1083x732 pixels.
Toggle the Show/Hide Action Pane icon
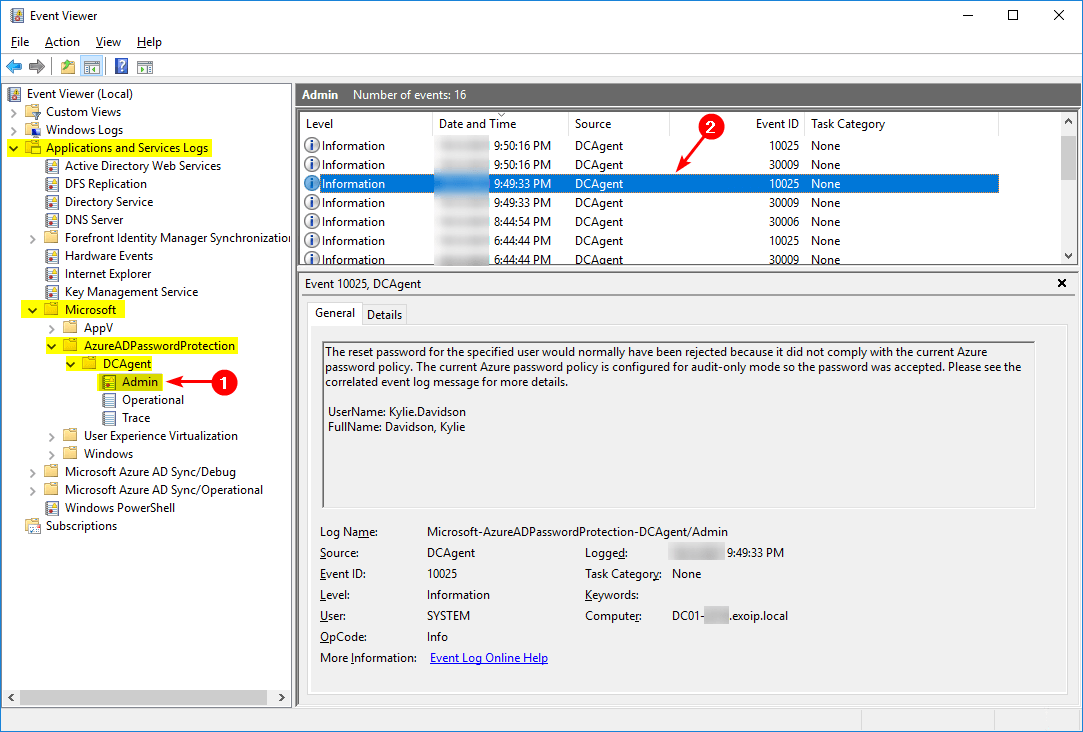coord(145,67)
